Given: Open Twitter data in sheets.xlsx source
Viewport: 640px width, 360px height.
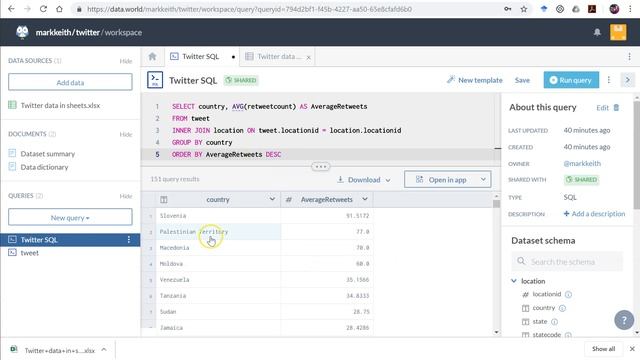Looking at the screenshot, I should pyautogui.click(x=60, y=105).
